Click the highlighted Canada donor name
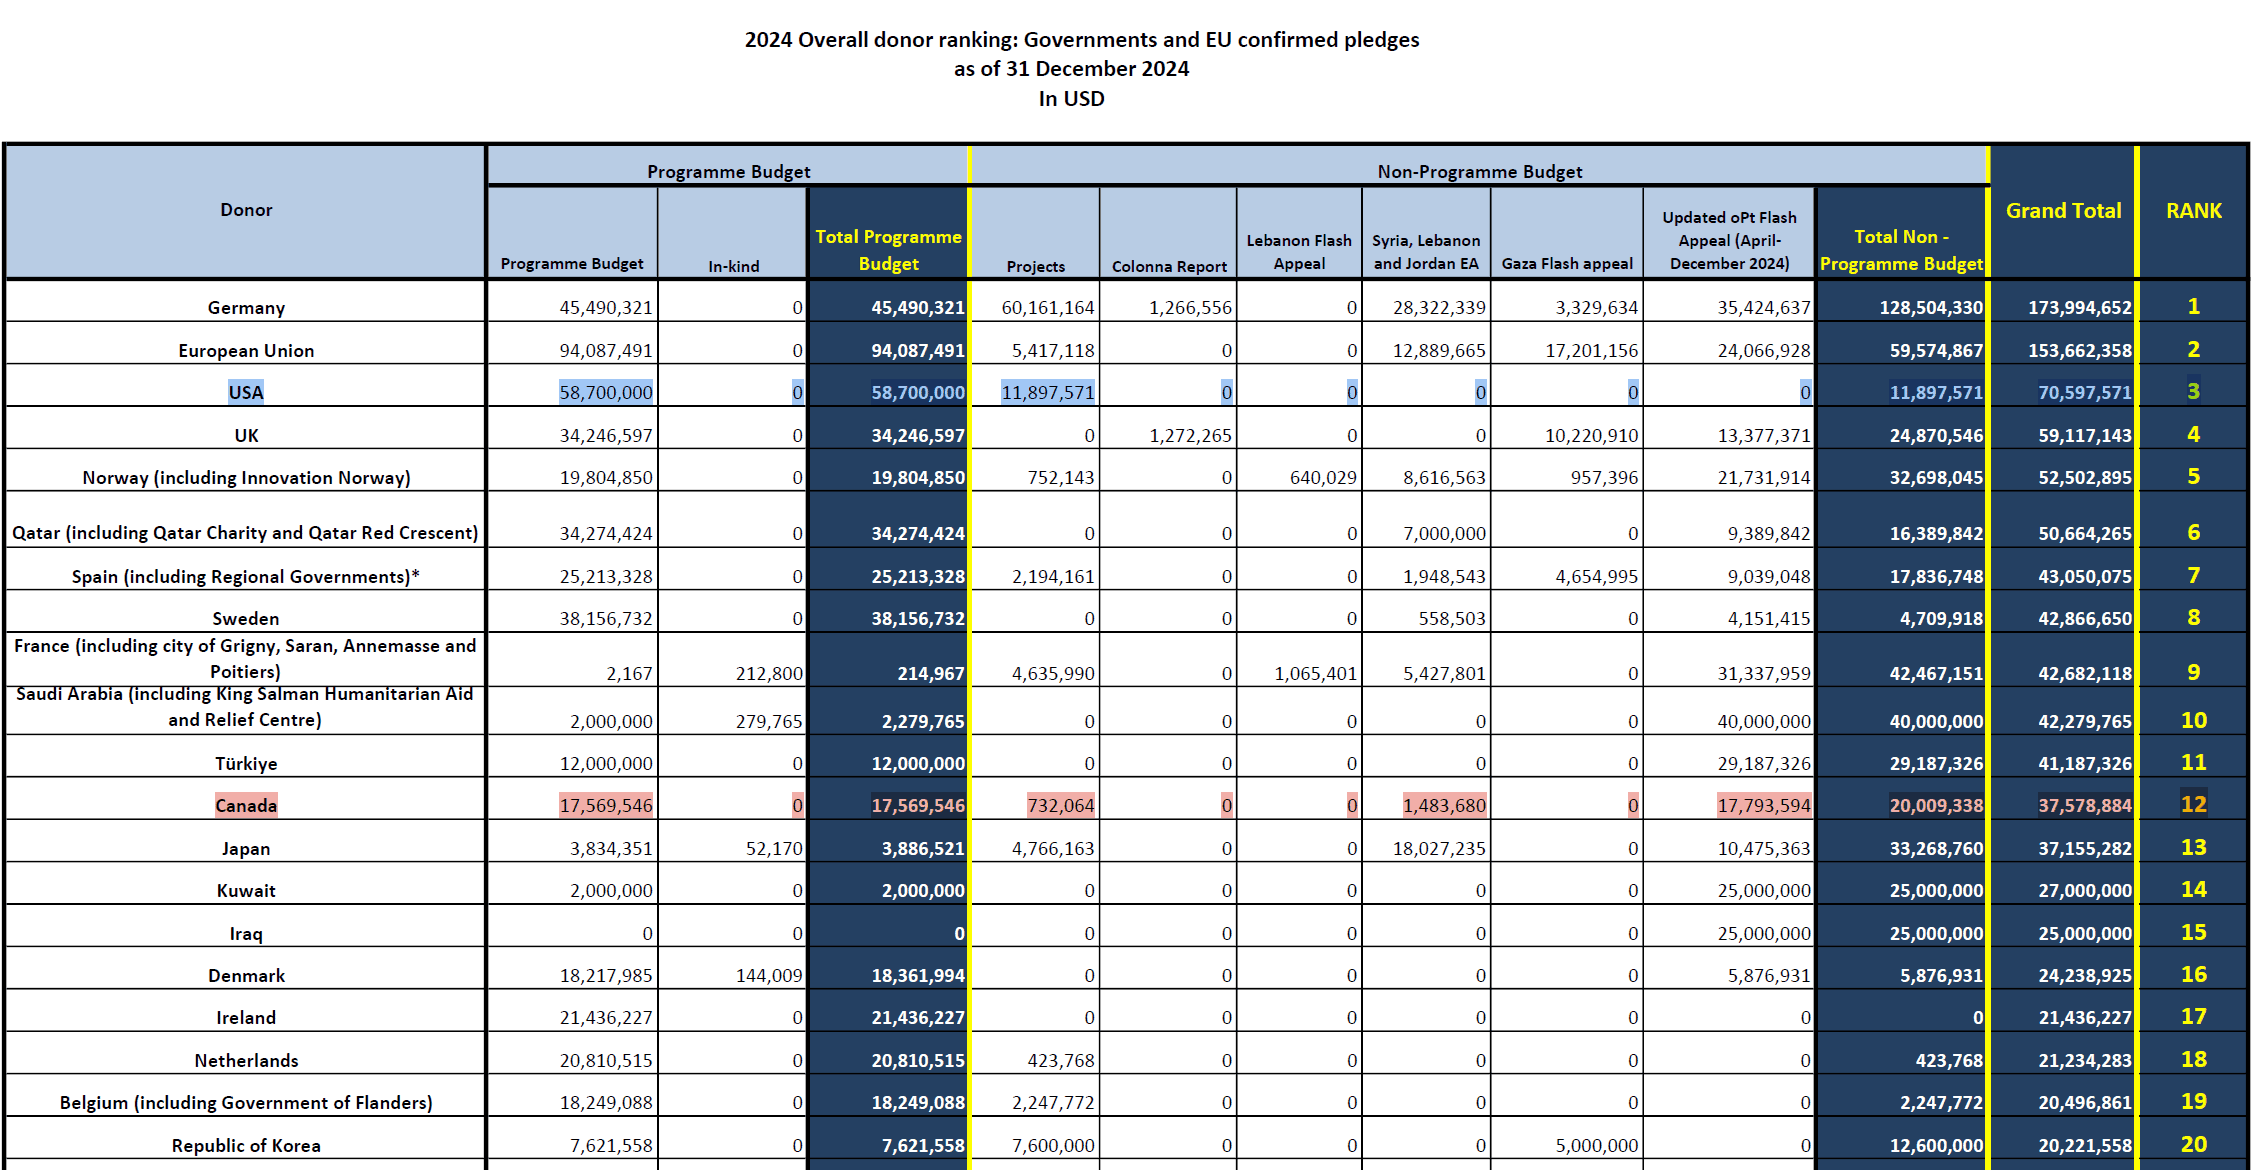 coord(246,805)
